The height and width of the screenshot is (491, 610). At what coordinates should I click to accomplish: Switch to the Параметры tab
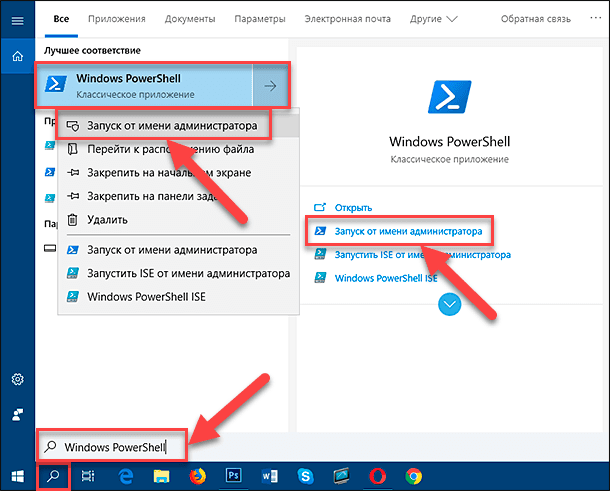(260, 19)
